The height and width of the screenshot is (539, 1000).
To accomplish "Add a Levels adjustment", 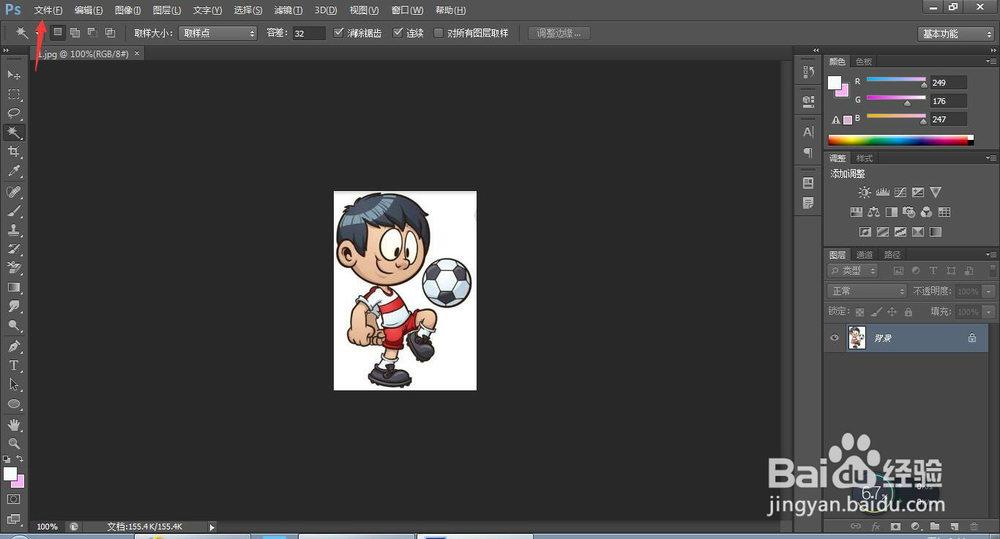I will (x=883, y=192).
